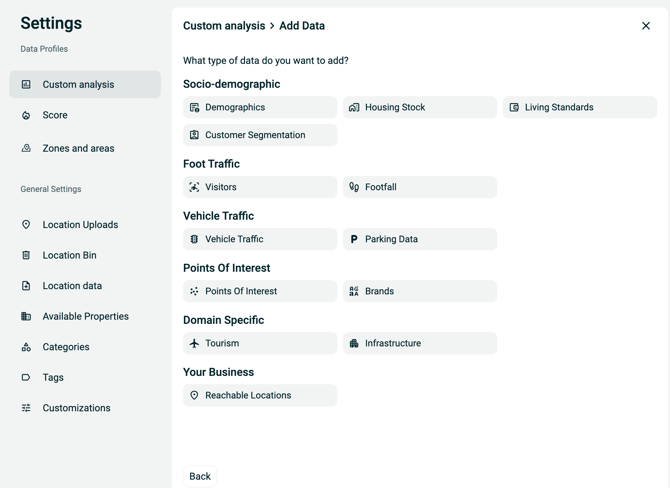Select Reachable Locations option
The width and height of the screenshot is (670, 488).
pos(260,395)
